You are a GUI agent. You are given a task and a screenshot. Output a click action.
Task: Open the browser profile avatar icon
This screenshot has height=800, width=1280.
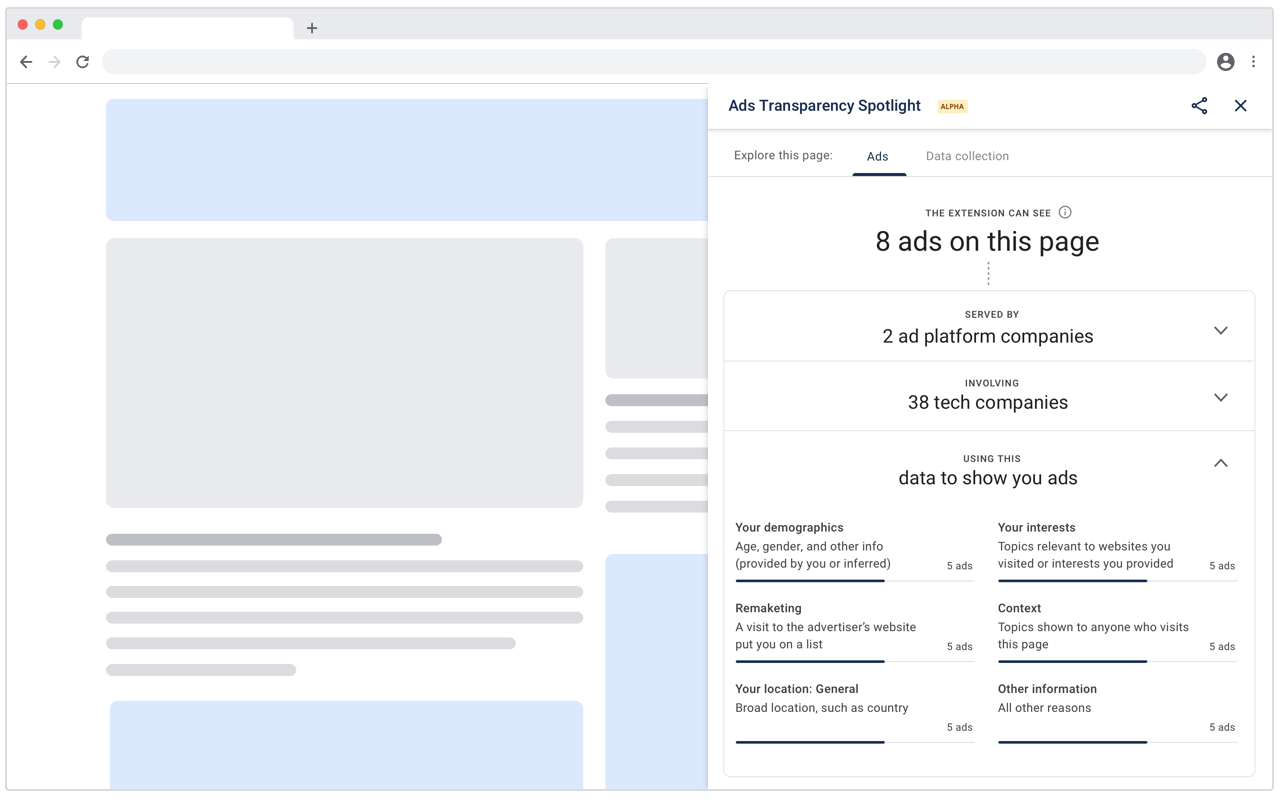(1225, 61)
